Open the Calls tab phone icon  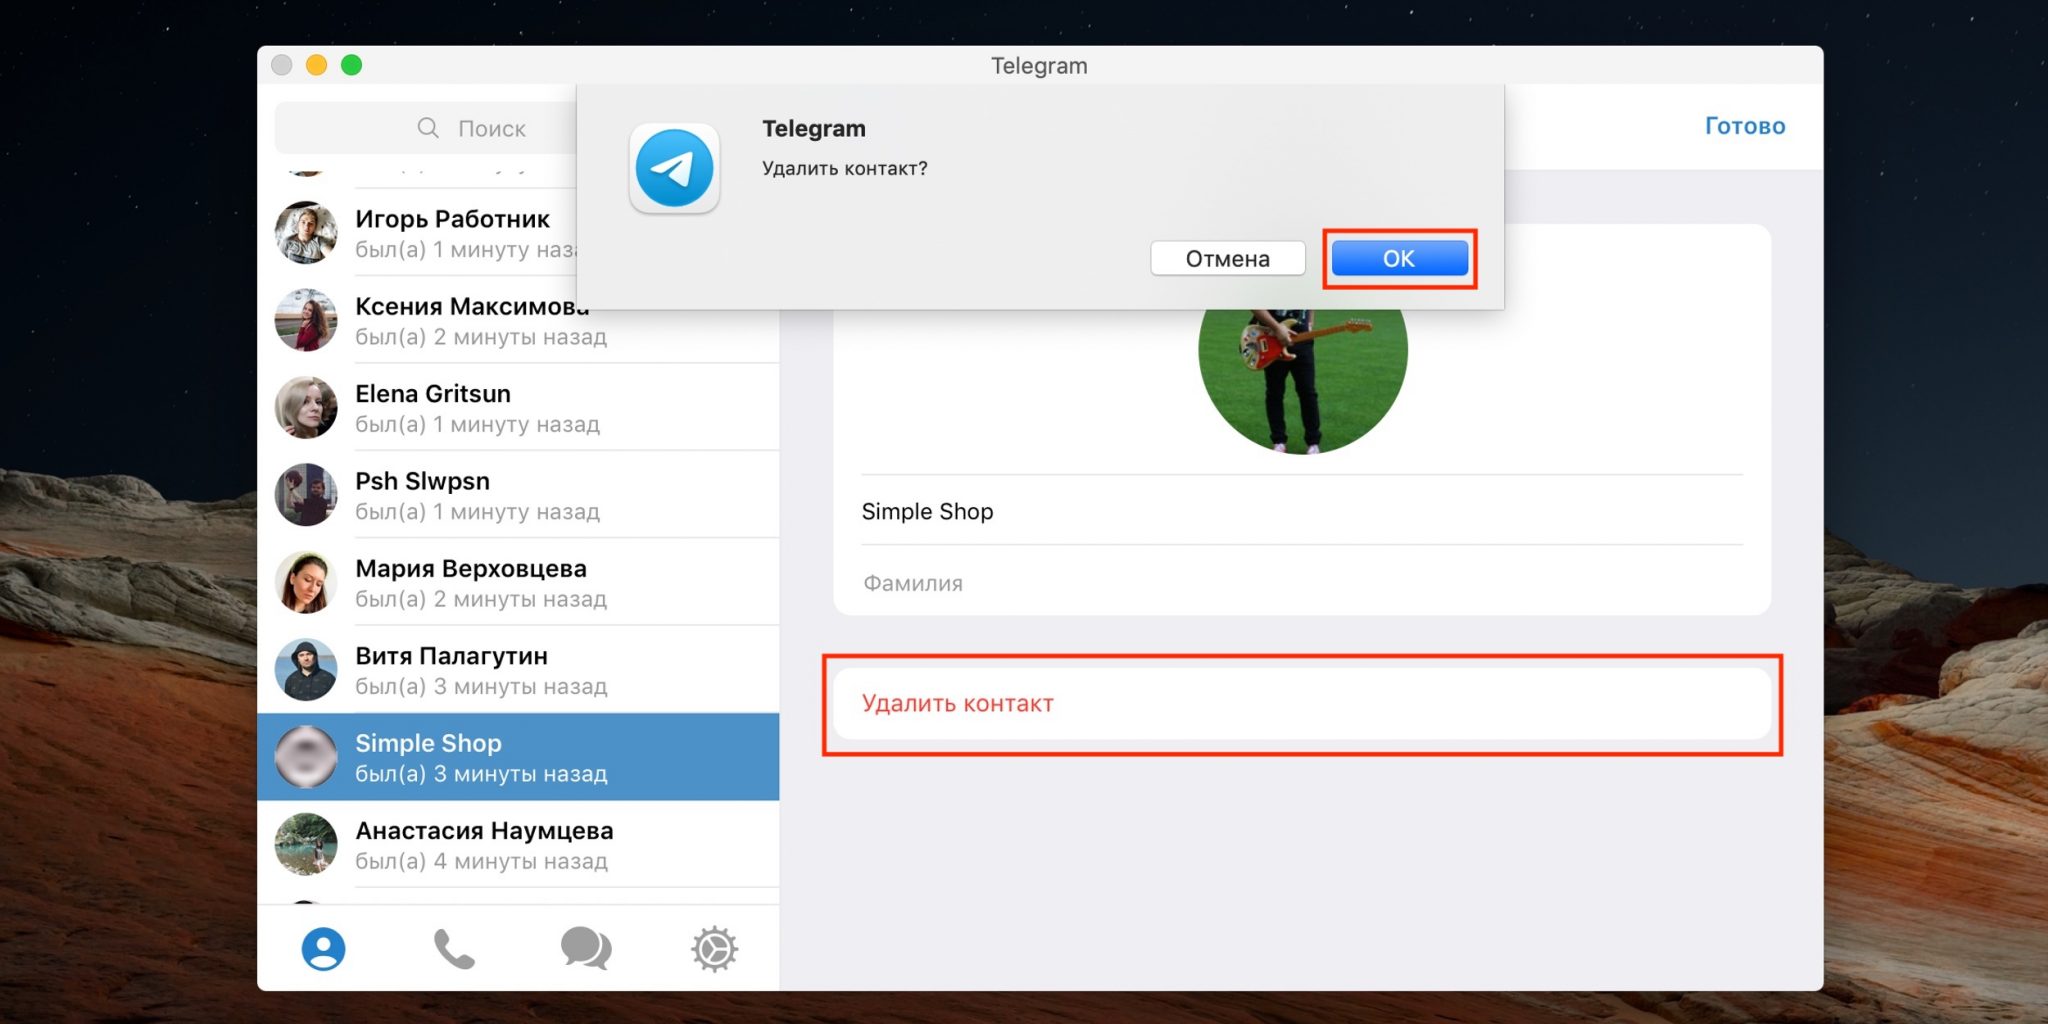click(x=453, y=948)
